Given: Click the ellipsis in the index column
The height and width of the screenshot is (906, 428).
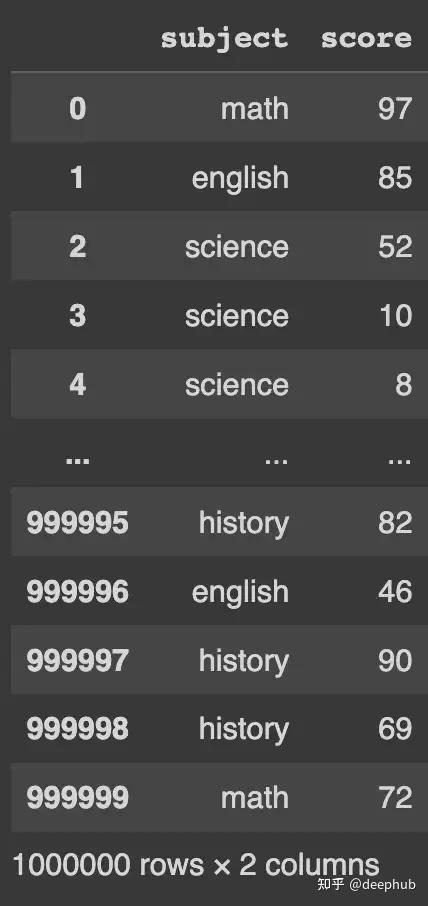Looking at the screenshot, I should click(x=77, y=461).
